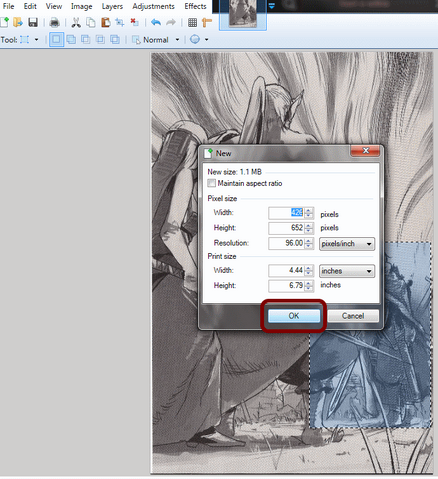The image size is (438, 479).
Task: Click the print Width field showing 4.44
Action: pyautogui.click(x=286, y=270)
